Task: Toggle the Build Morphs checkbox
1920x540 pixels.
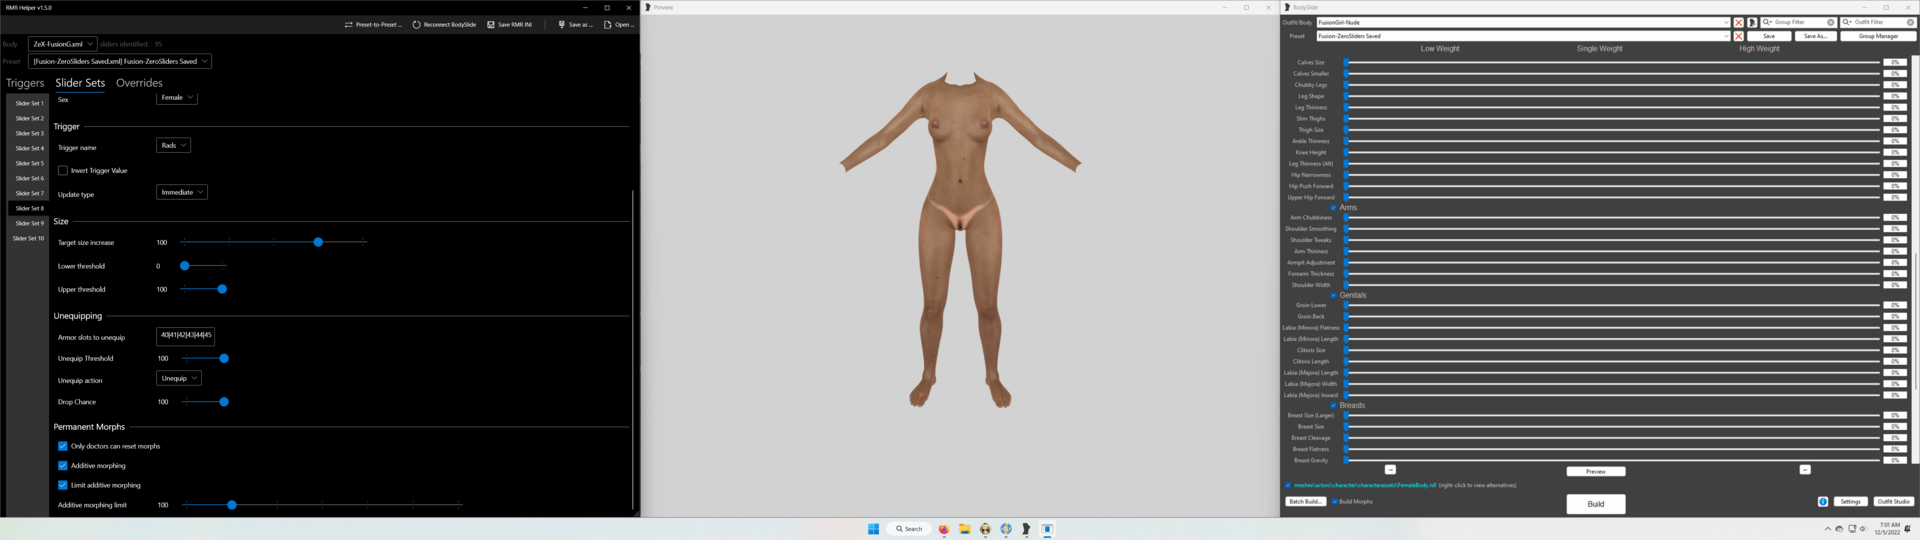Action: point(1335,502)
